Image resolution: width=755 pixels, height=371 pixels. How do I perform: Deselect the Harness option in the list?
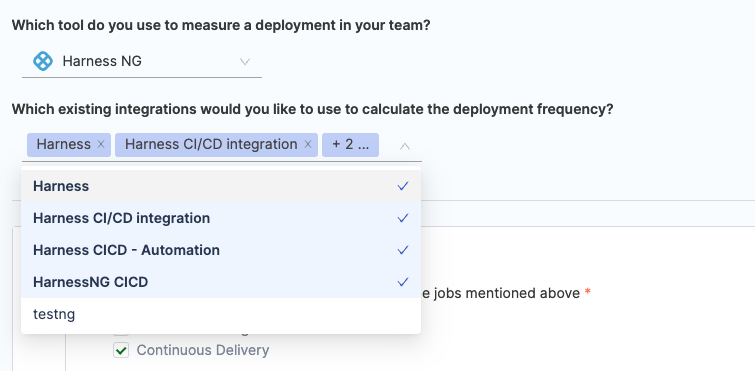221,186
